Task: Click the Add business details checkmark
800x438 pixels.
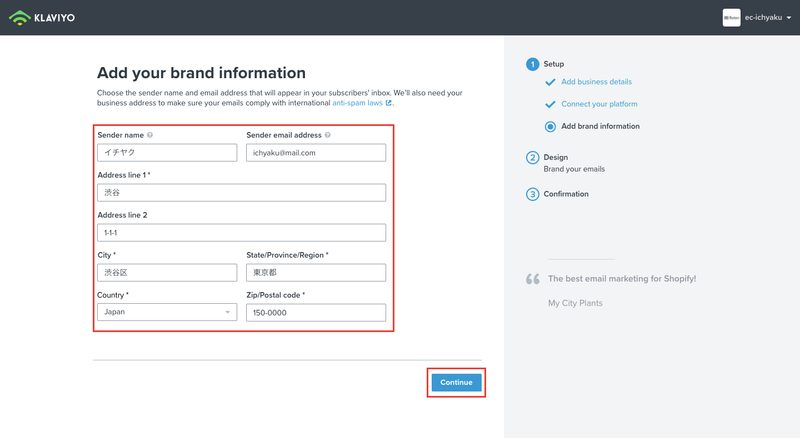Action: (x=550, y=82)
